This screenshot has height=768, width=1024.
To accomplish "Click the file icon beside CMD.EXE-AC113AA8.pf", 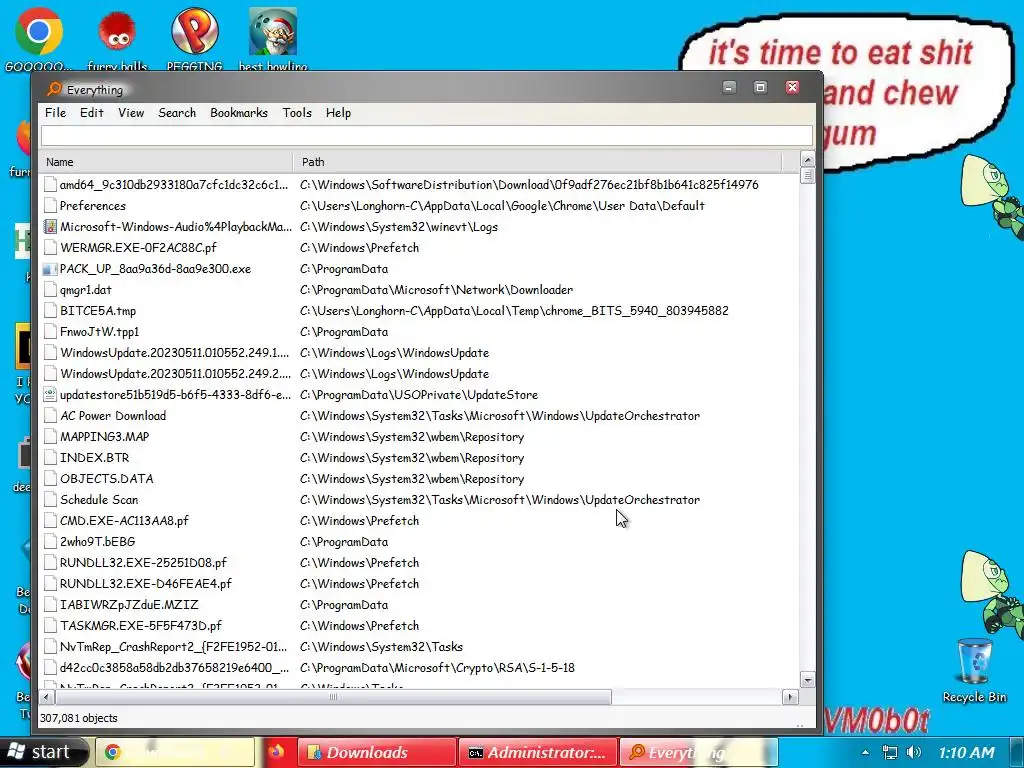I will coord(50,520).
